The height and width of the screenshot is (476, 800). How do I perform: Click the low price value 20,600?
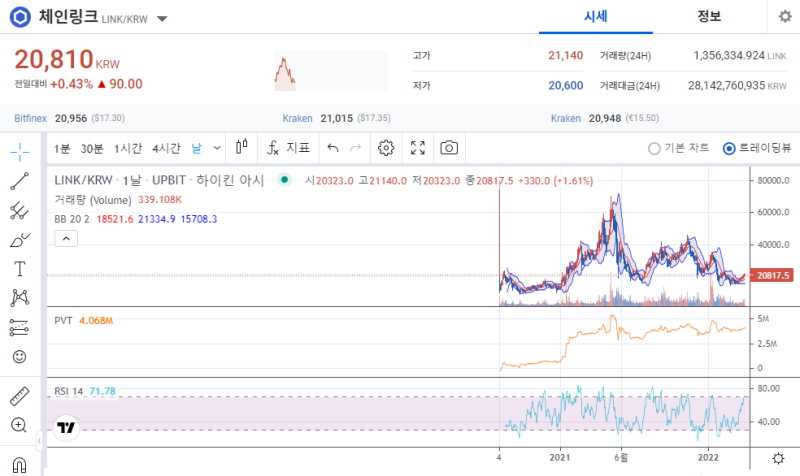pos(565,85)
